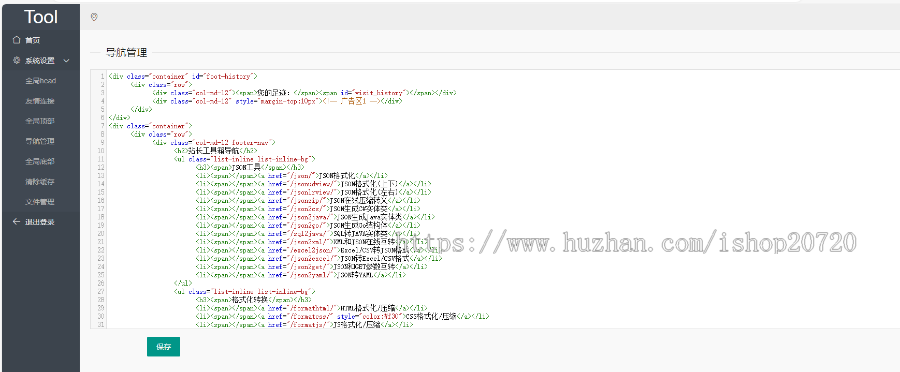This screenshot has height=372, width=900.
Task: Click the col-md-12 footer-nav div line
Action: 214,142
